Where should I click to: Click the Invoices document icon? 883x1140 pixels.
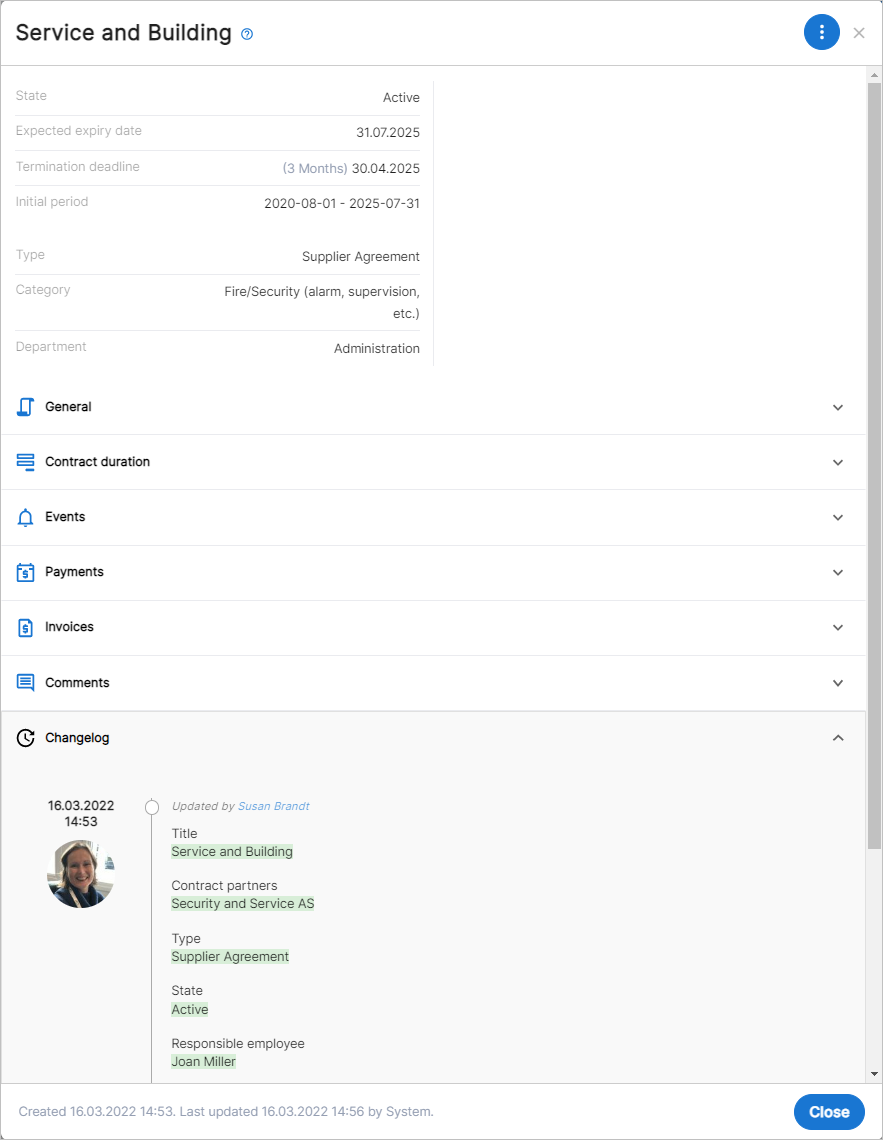[x=25, y=627]
